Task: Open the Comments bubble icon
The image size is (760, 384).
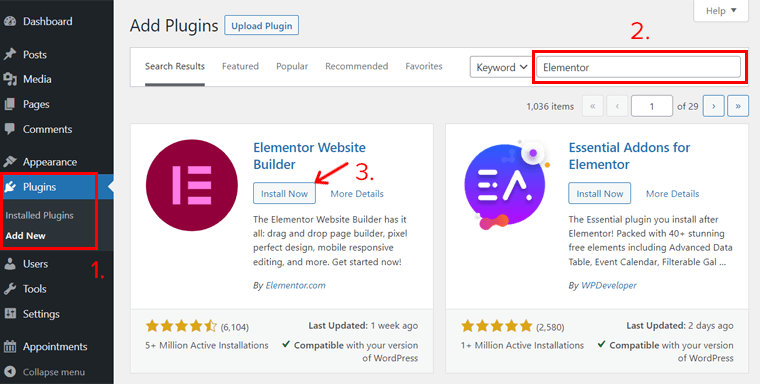Action: click(x=10, y=129)
